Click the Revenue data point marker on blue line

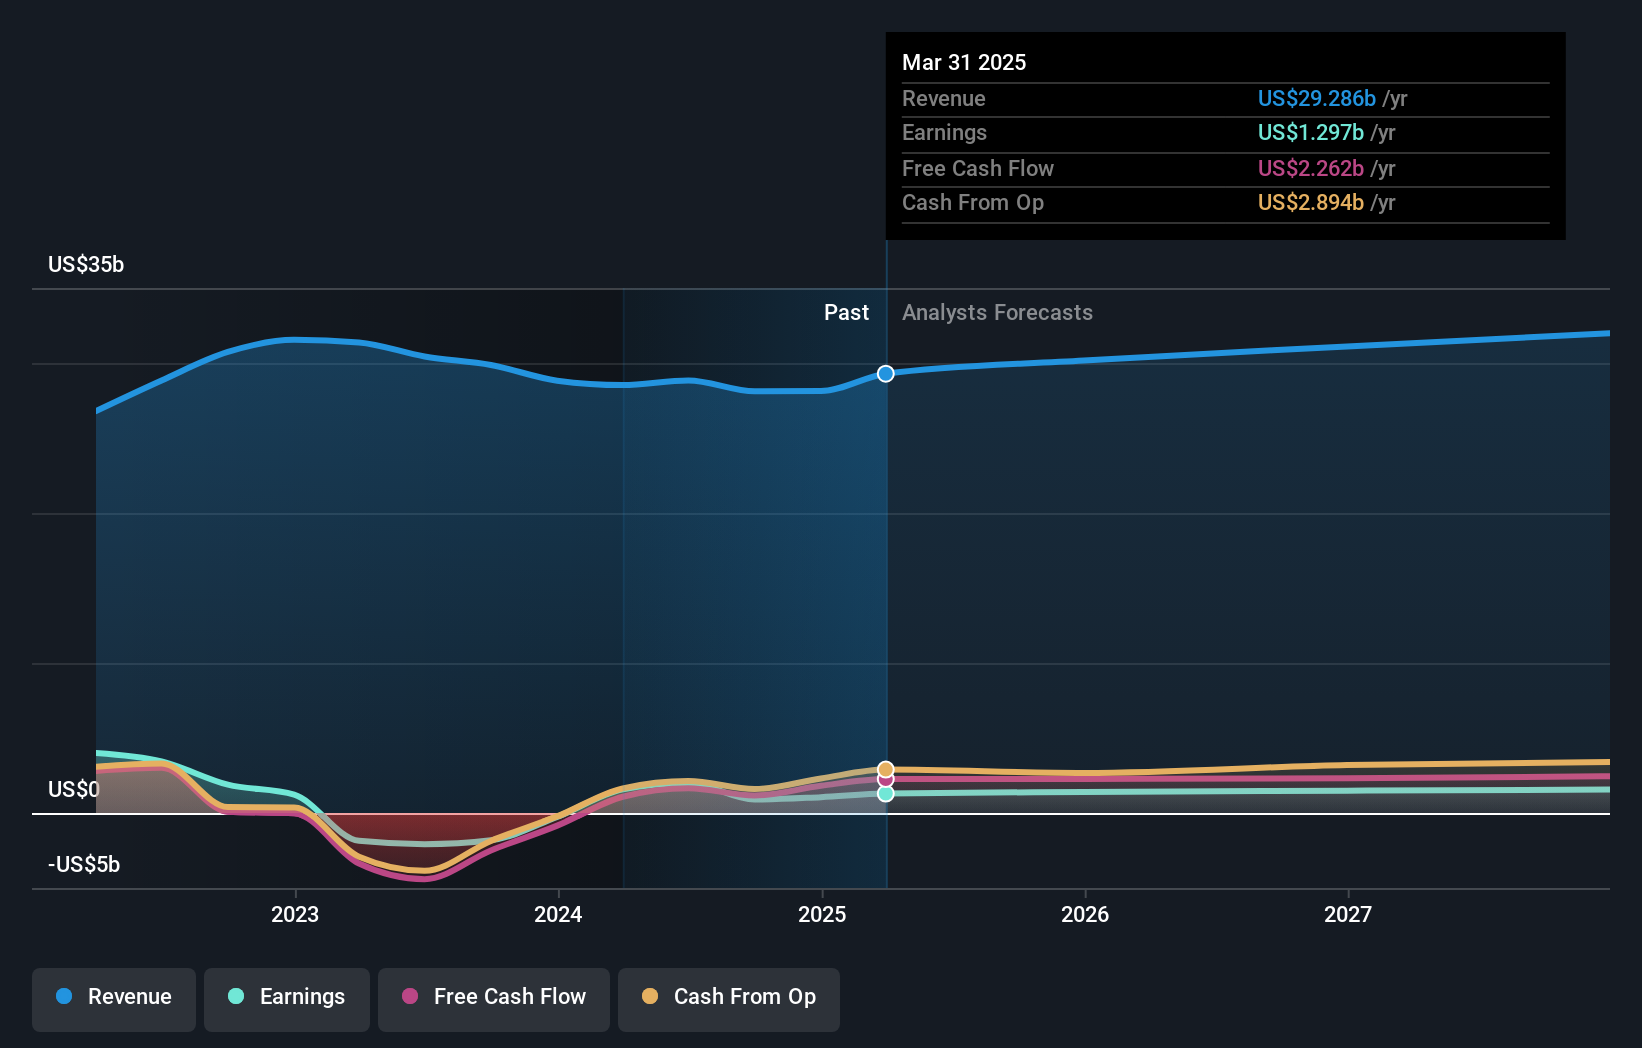(886, 374)
